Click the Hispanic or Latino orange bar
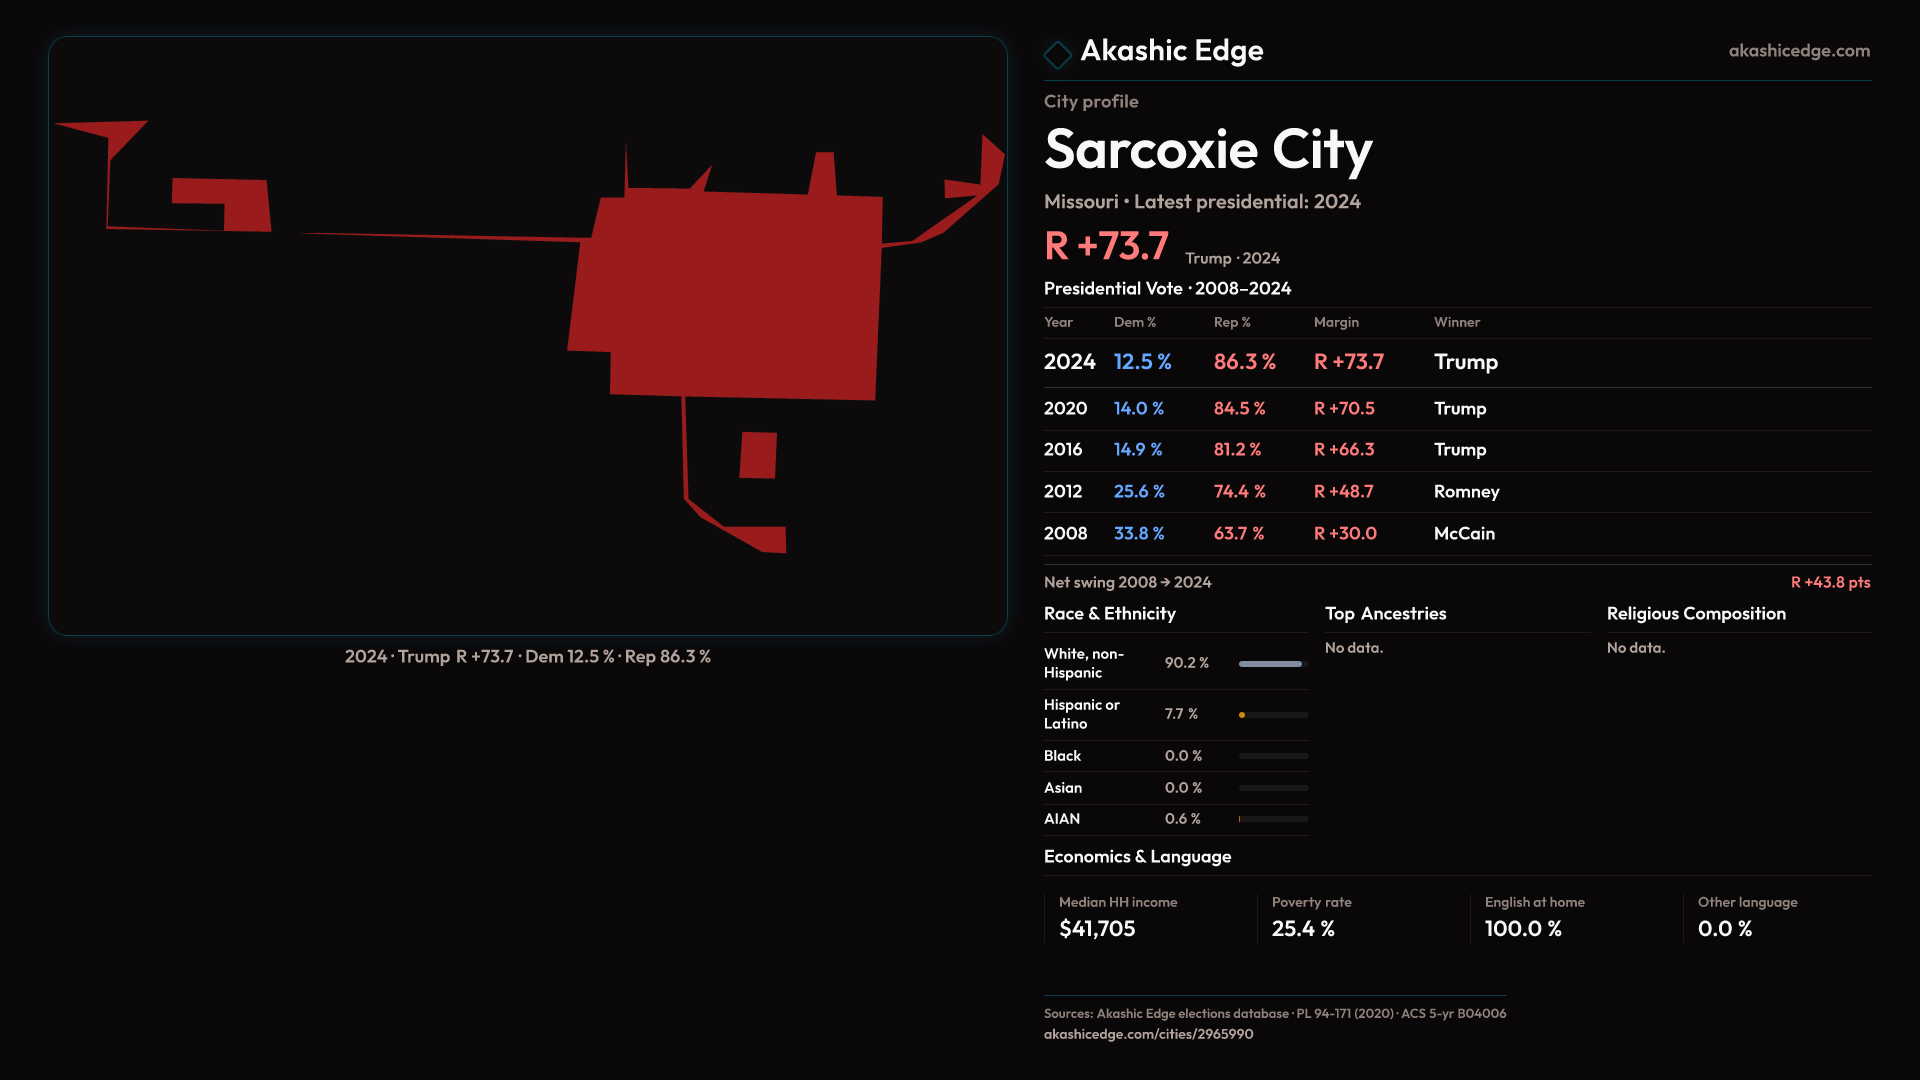The width and height of the screenshot is (1920, 1080). [1242, 715]
